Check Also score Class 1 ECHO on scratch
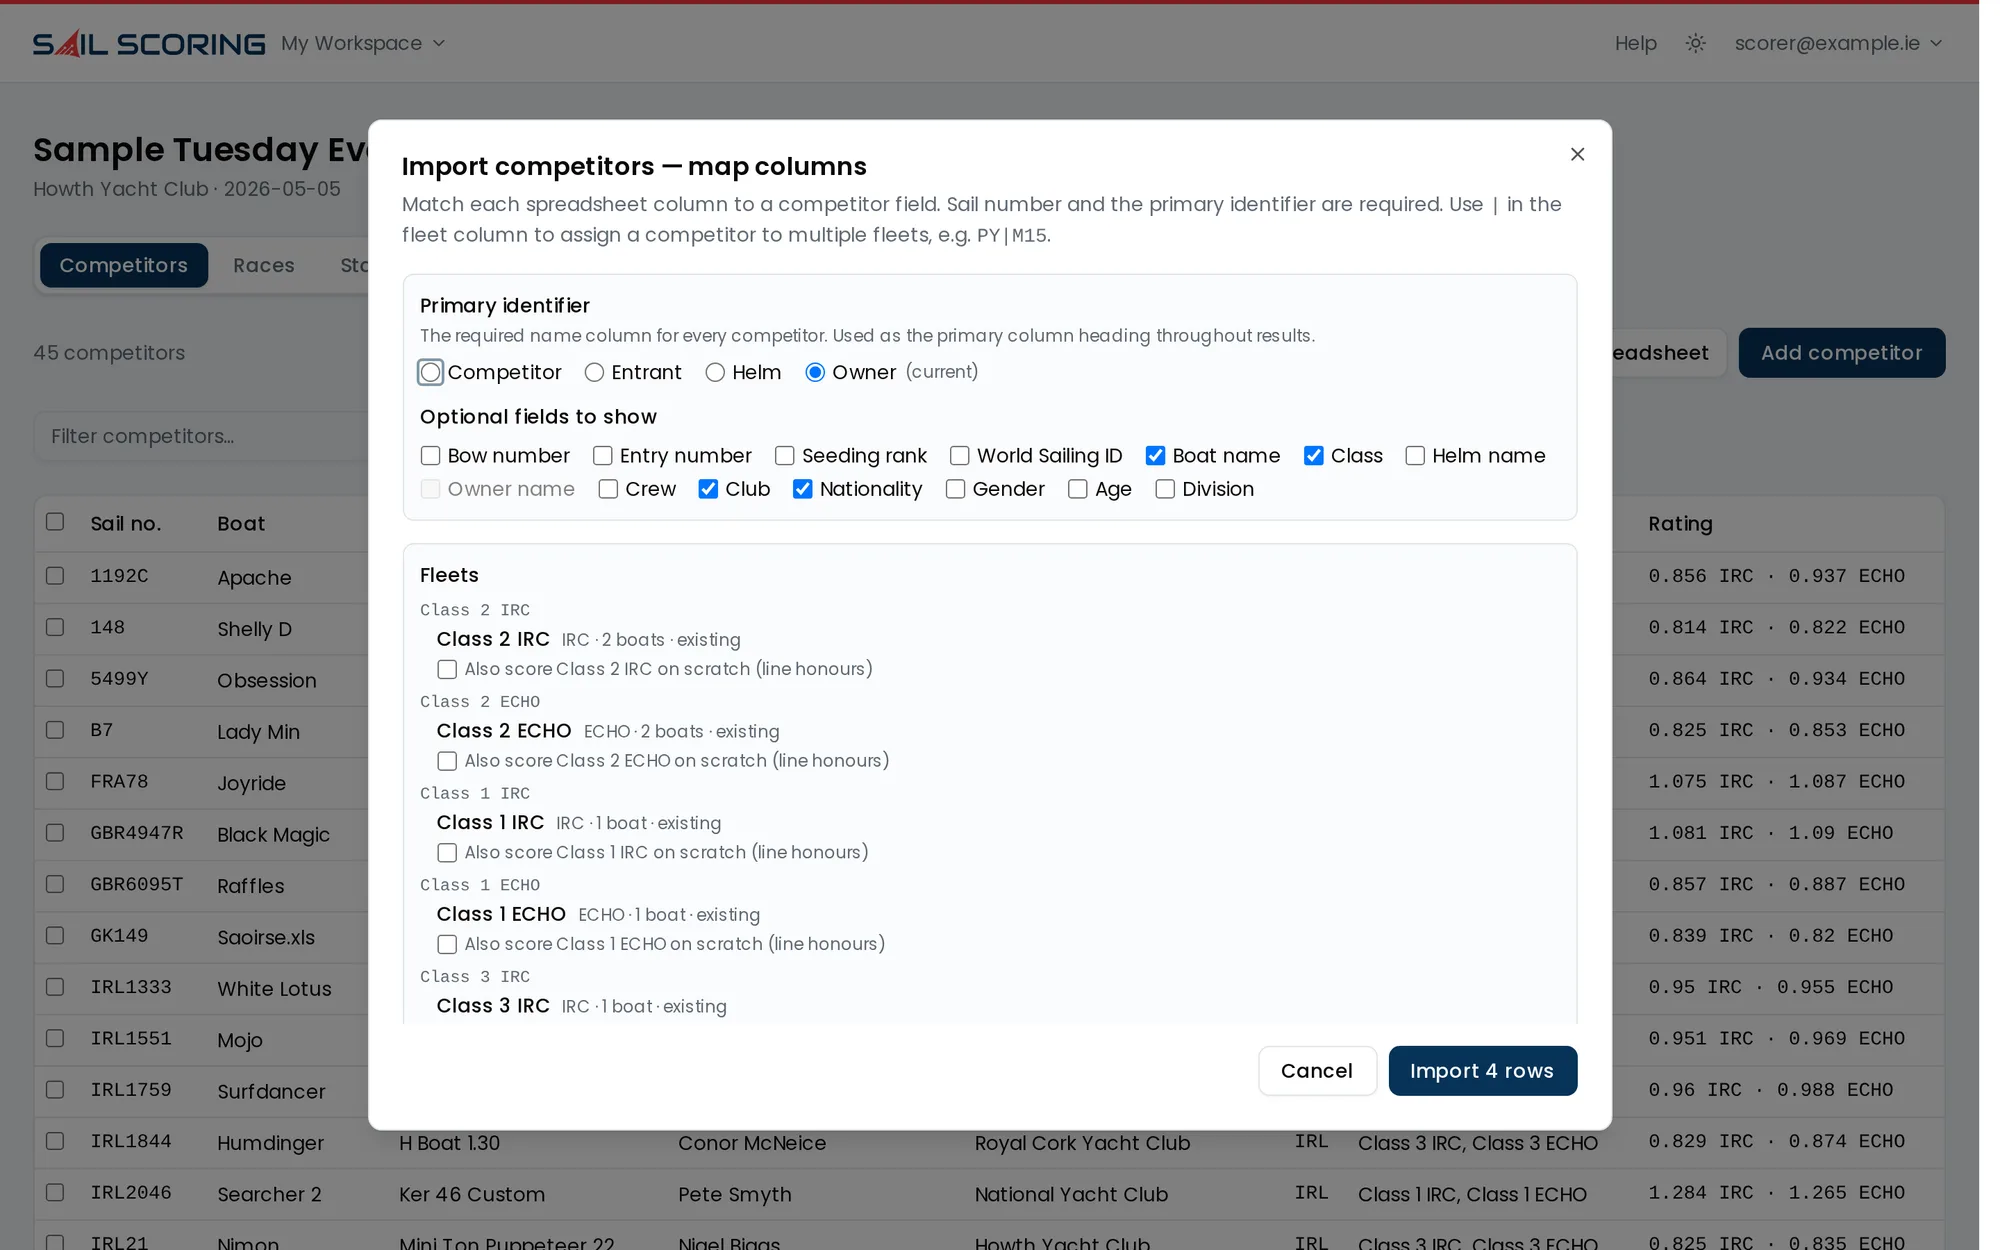This screenshot has height=1250, width=2000. click(x=447, y=944)
